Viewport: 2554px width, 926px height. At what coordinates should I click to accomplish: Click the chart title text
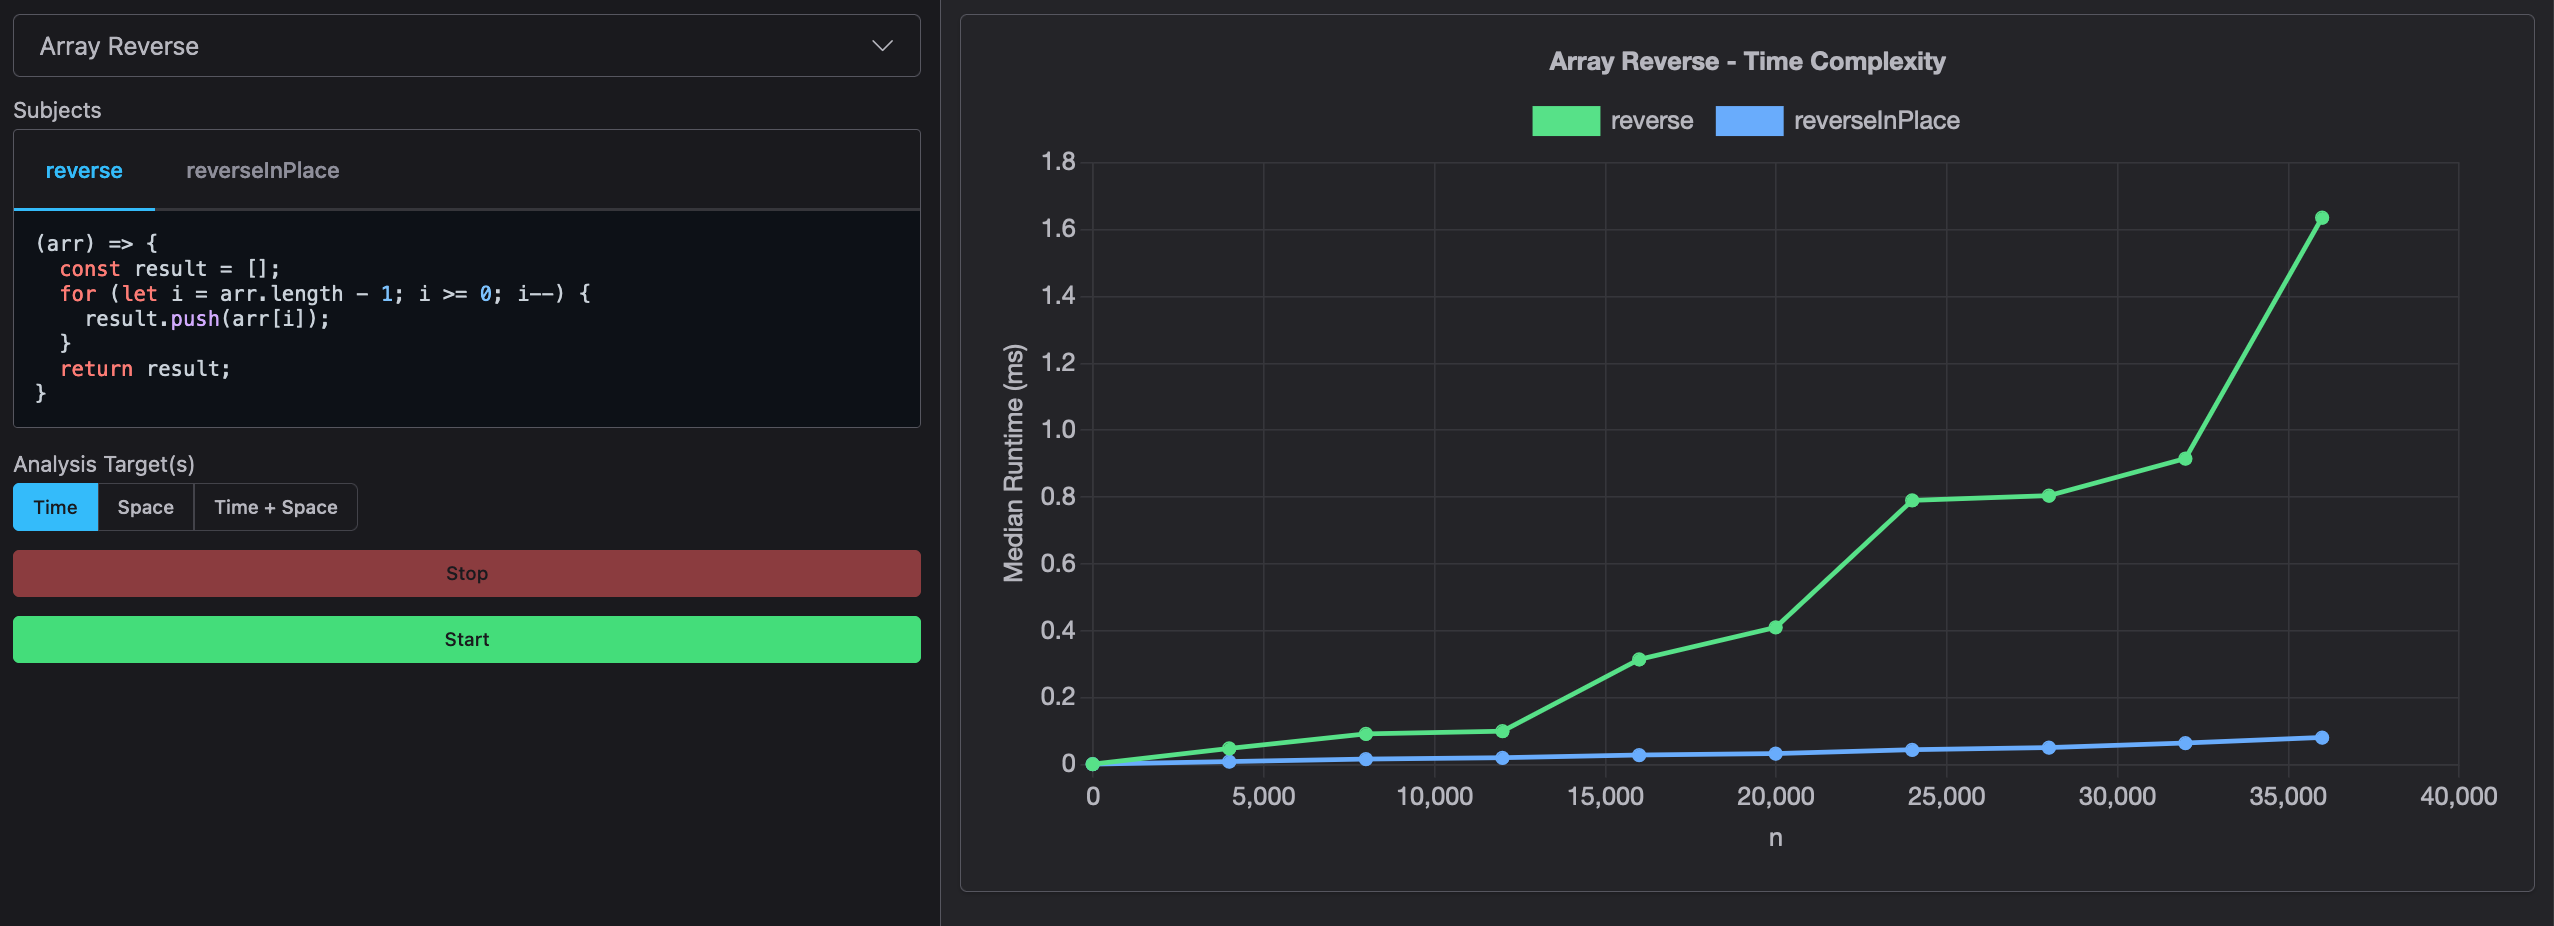click(x=1747, y=62)
